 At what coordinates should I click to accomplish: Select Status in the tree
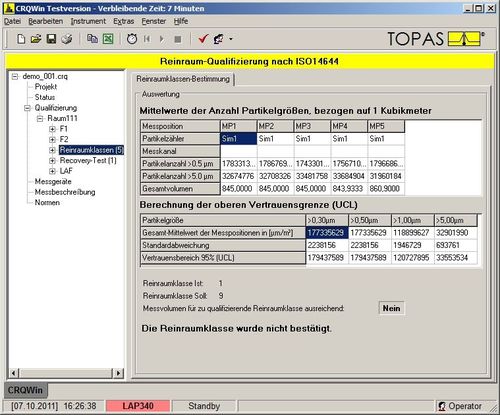pyautogui.click(x=45, y=97)
